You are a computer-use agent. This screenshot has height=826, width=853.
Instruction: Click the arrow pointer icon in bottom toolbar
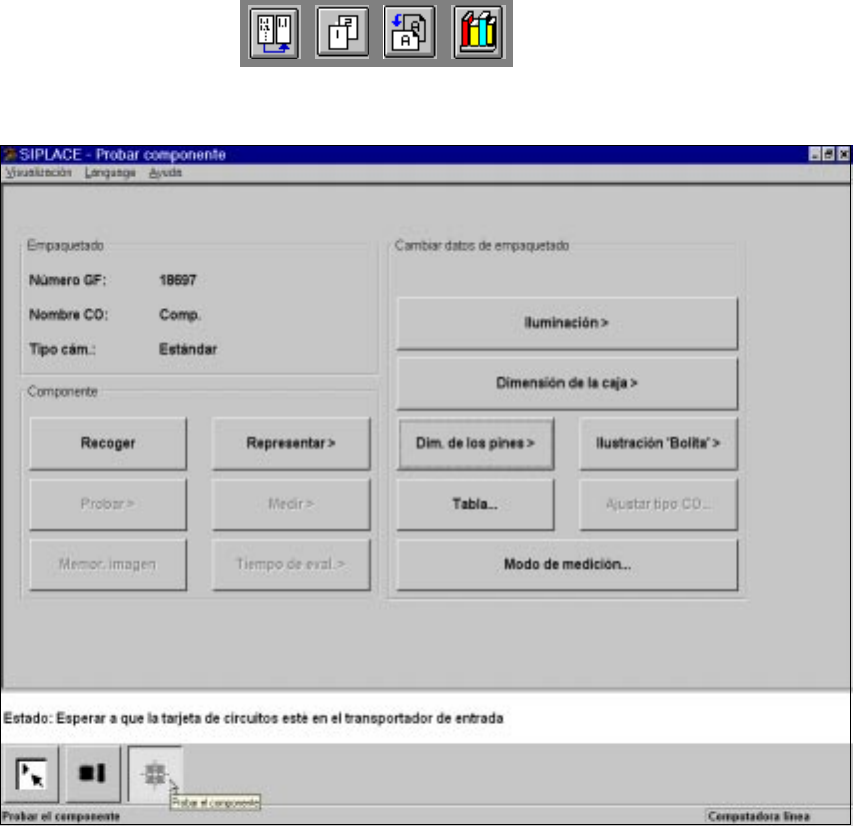point(30,774)
